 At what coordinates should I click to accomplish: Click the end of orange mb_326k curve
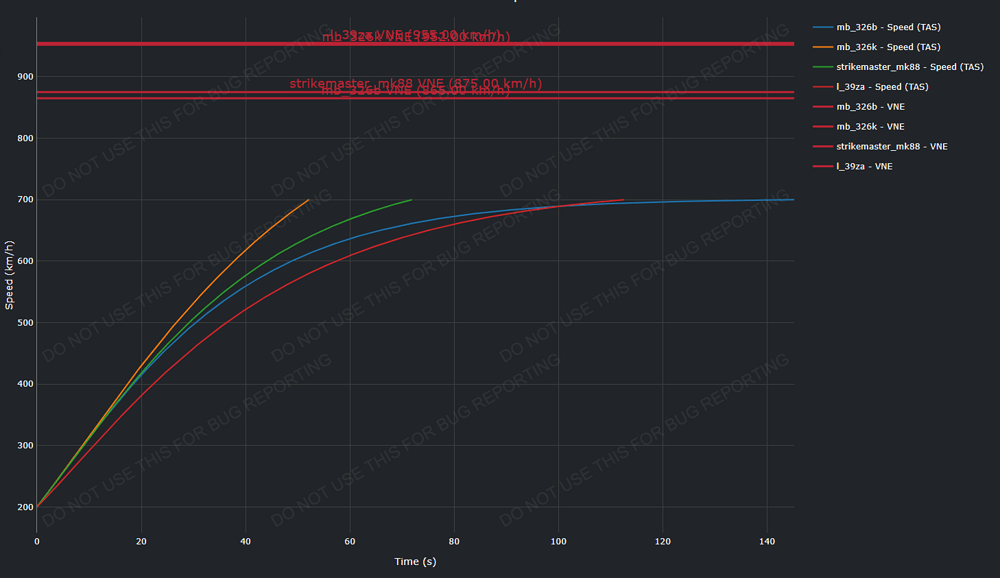(x=308, y=200)
